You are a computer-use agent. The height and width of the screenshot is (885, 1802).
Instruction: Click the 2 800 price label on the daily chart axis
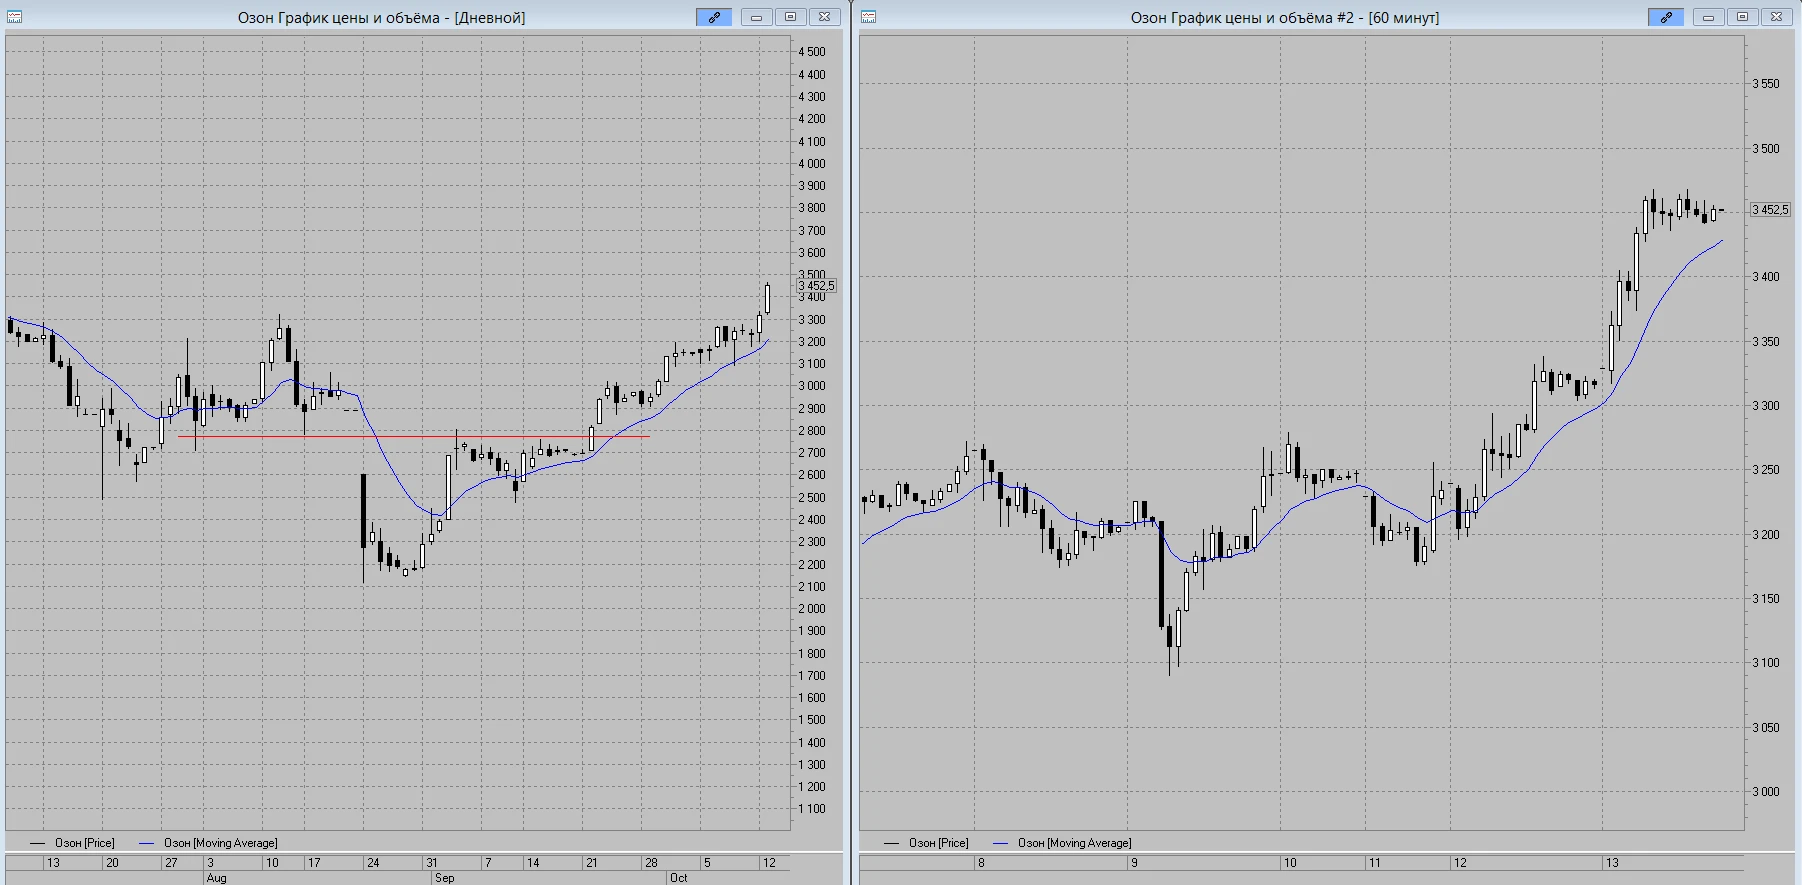[x=812, y=431]
